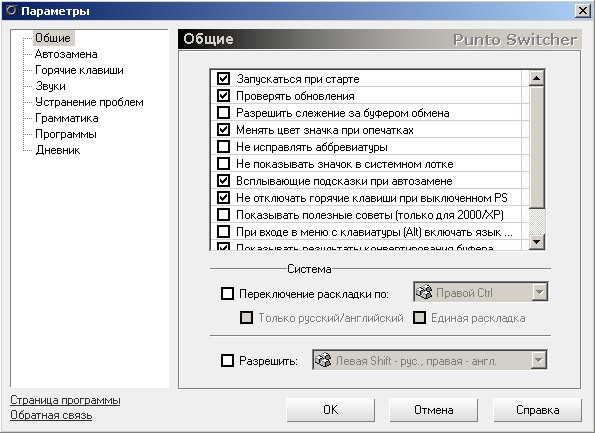
Task: Enable Переключение раскладки по checkbox
Action: [x=227, y=293]
